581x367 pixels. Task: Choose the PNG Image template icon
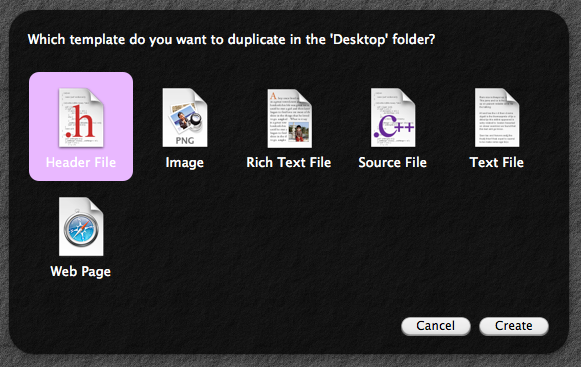pyautogui.click(x=185, y=118)
